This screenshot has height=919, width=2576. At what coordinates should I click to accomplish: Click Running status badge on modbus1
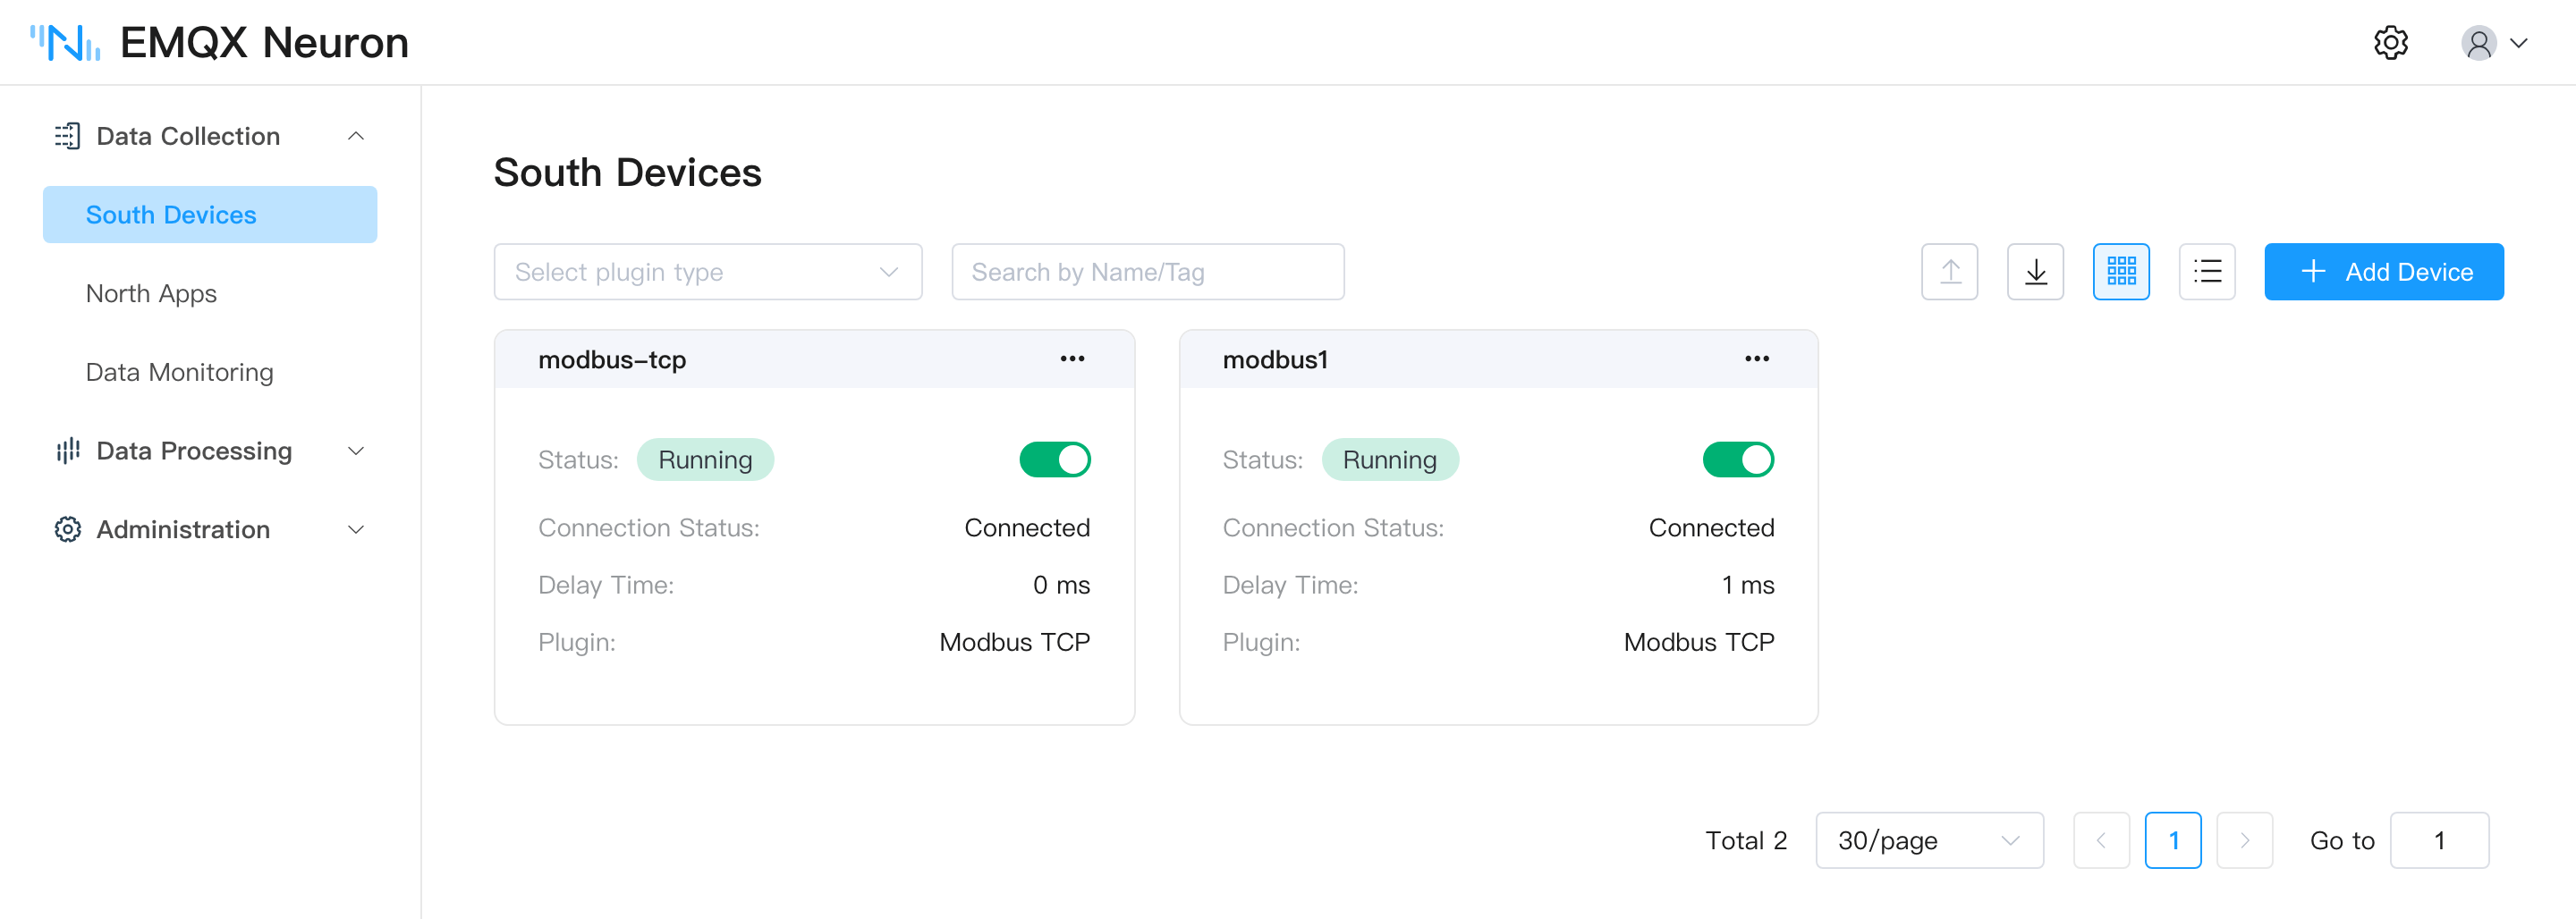1390,460
